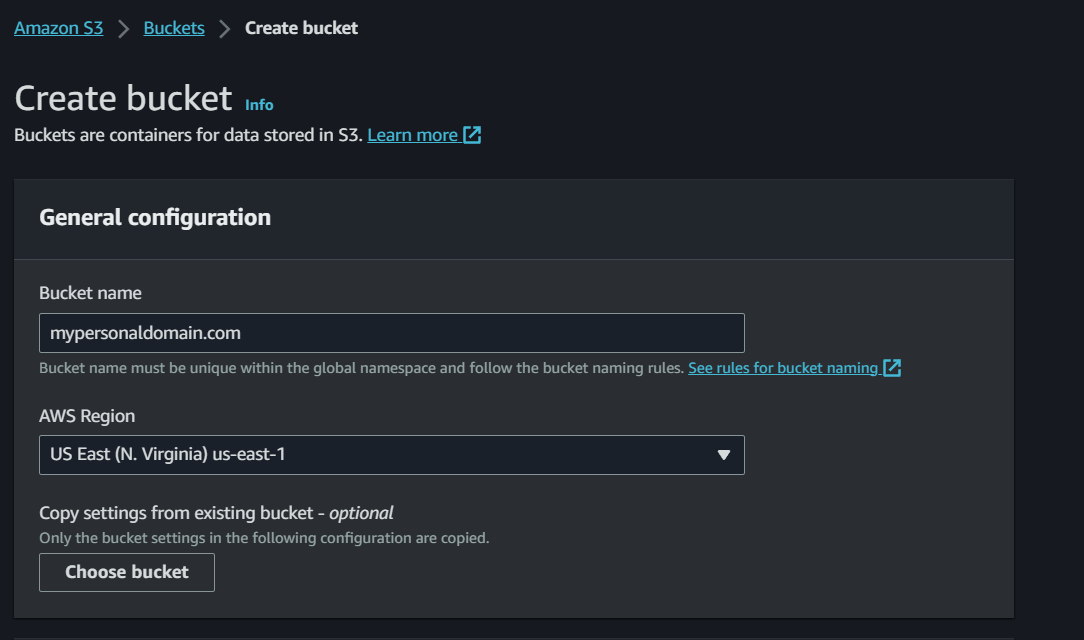This screenshot has height=640, width=1084.
Task: Open the See rules for bucket naming link
Action: pos(783,367)
